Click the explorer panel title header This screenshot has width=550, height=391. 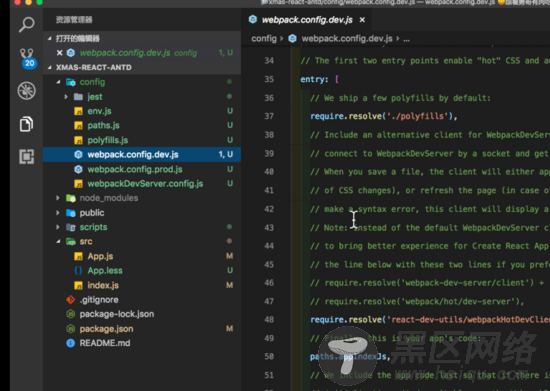[74, 20]
